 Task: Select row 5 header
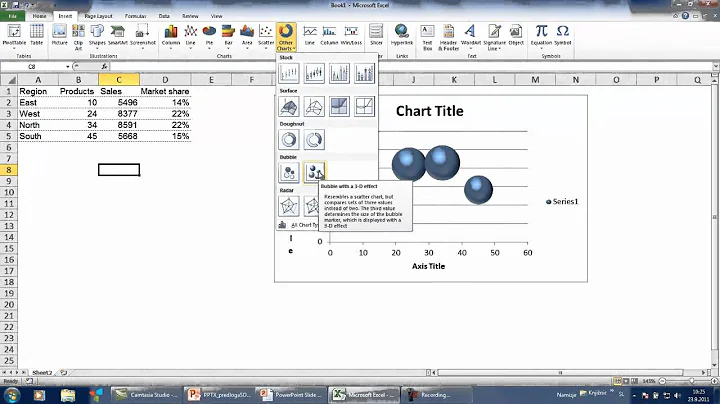(x=8, y=136)
